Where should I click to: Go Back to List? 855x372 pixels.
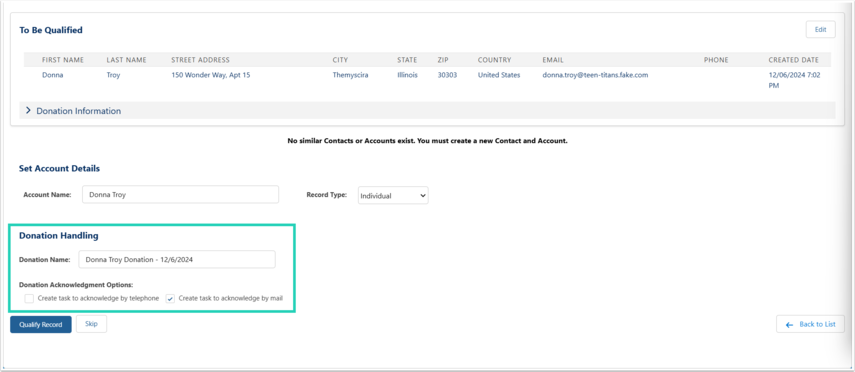click(x=810, y=324)
